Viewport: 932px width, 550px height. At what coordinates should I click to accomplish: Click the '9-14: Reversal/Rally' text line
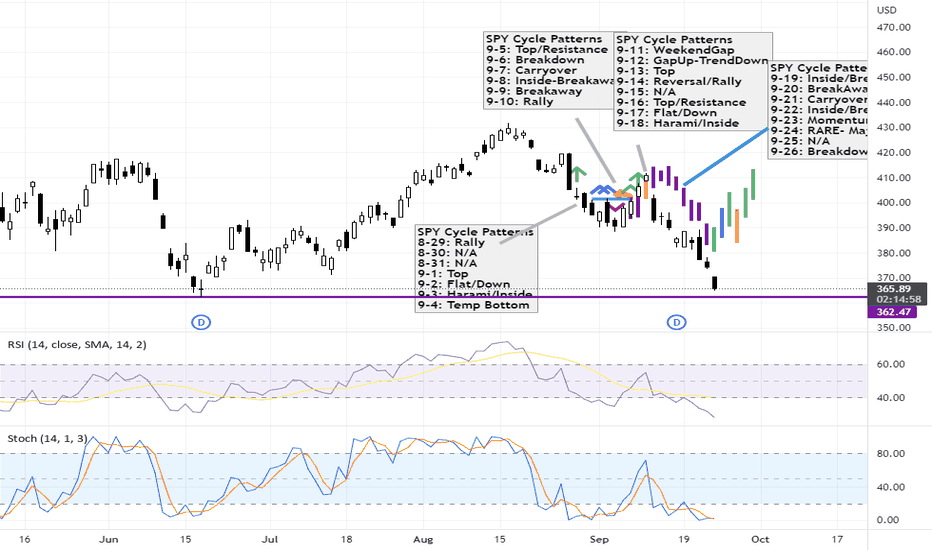coord(679,81)
